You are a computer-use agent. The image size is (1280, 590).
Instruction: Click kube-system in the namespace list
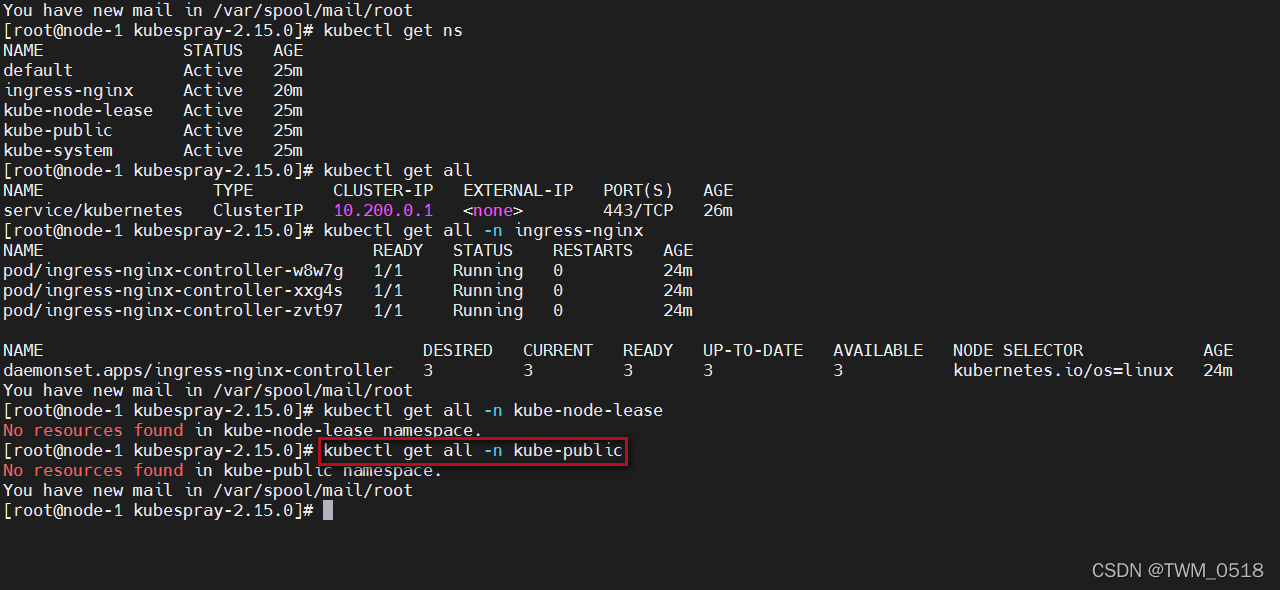tap(57, 151)
